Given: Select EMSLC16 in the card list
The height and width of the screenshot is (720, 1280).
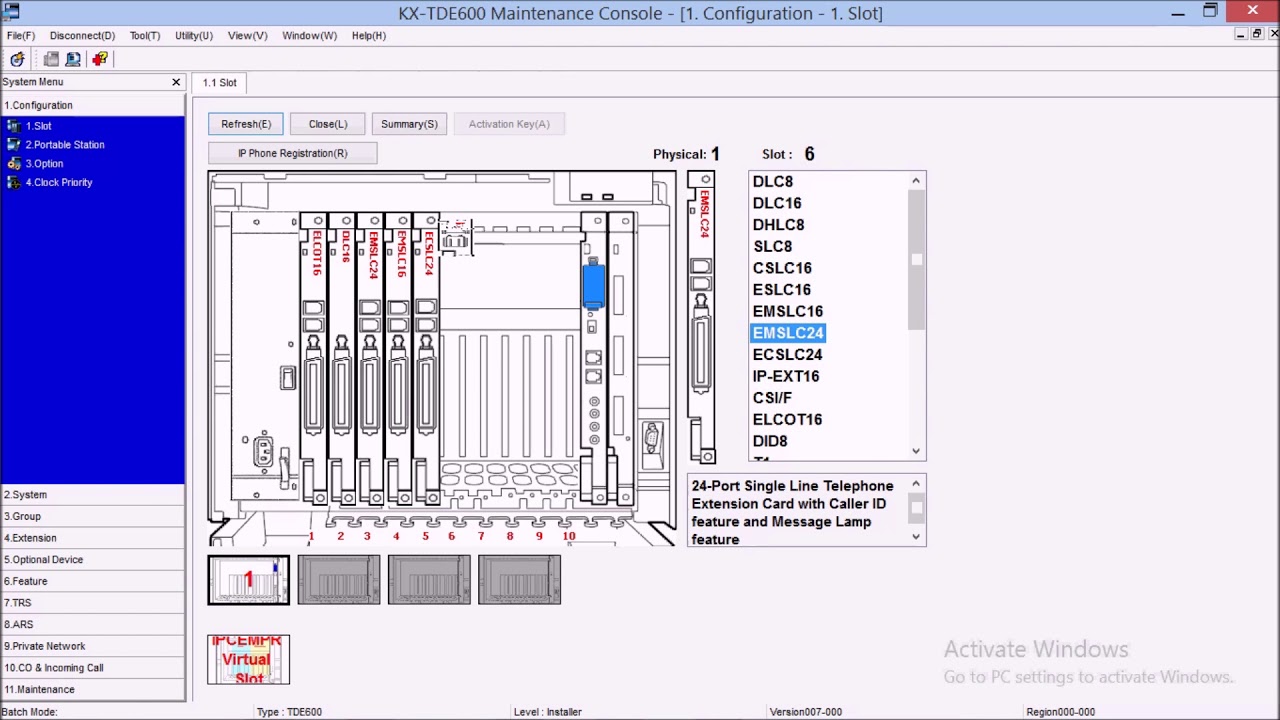Looking at the screenshot, I should click(788, 311).
